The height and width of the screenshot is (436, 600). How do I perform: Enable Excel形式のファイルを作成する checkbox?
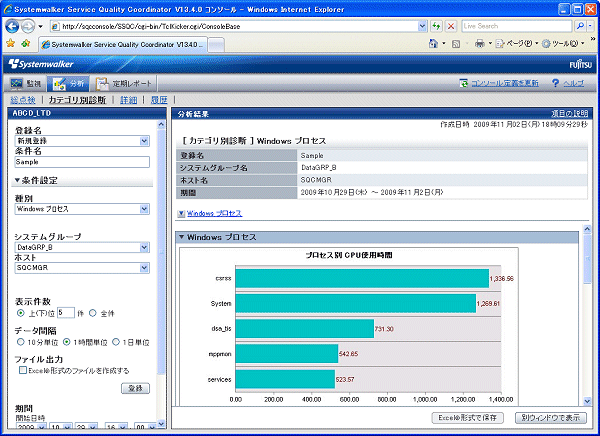click(23, 370)
